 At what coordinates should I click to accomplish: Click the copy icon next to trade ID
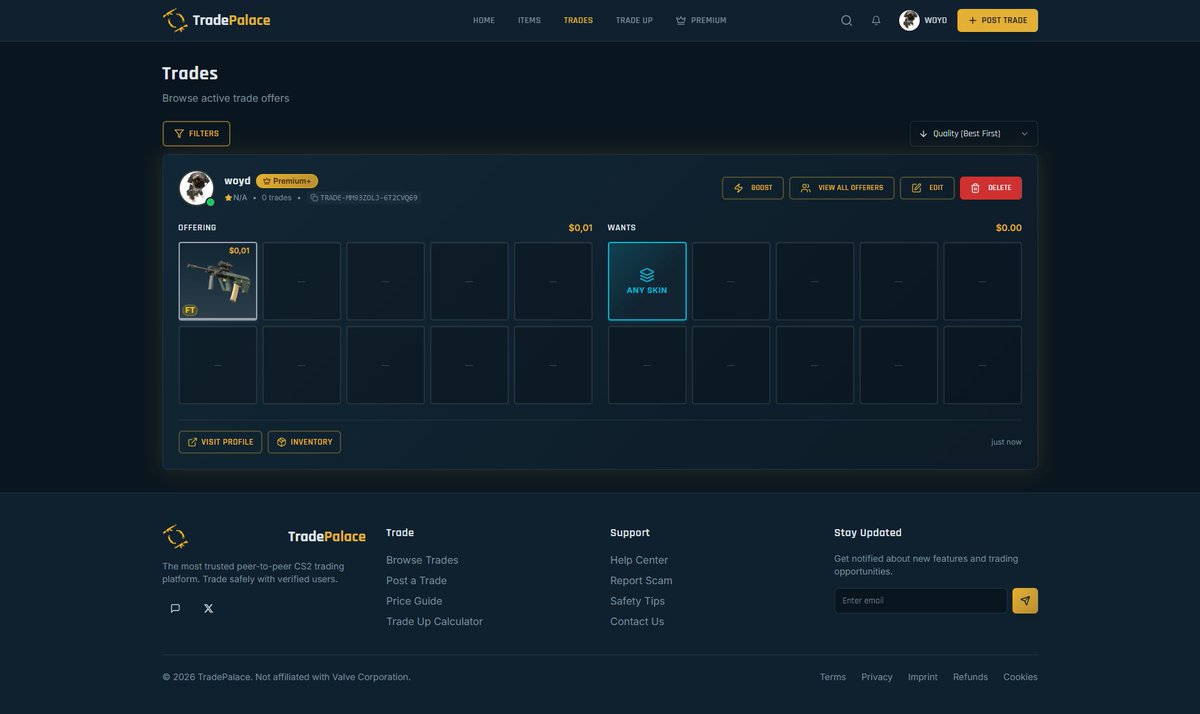(x=314, y=198)
